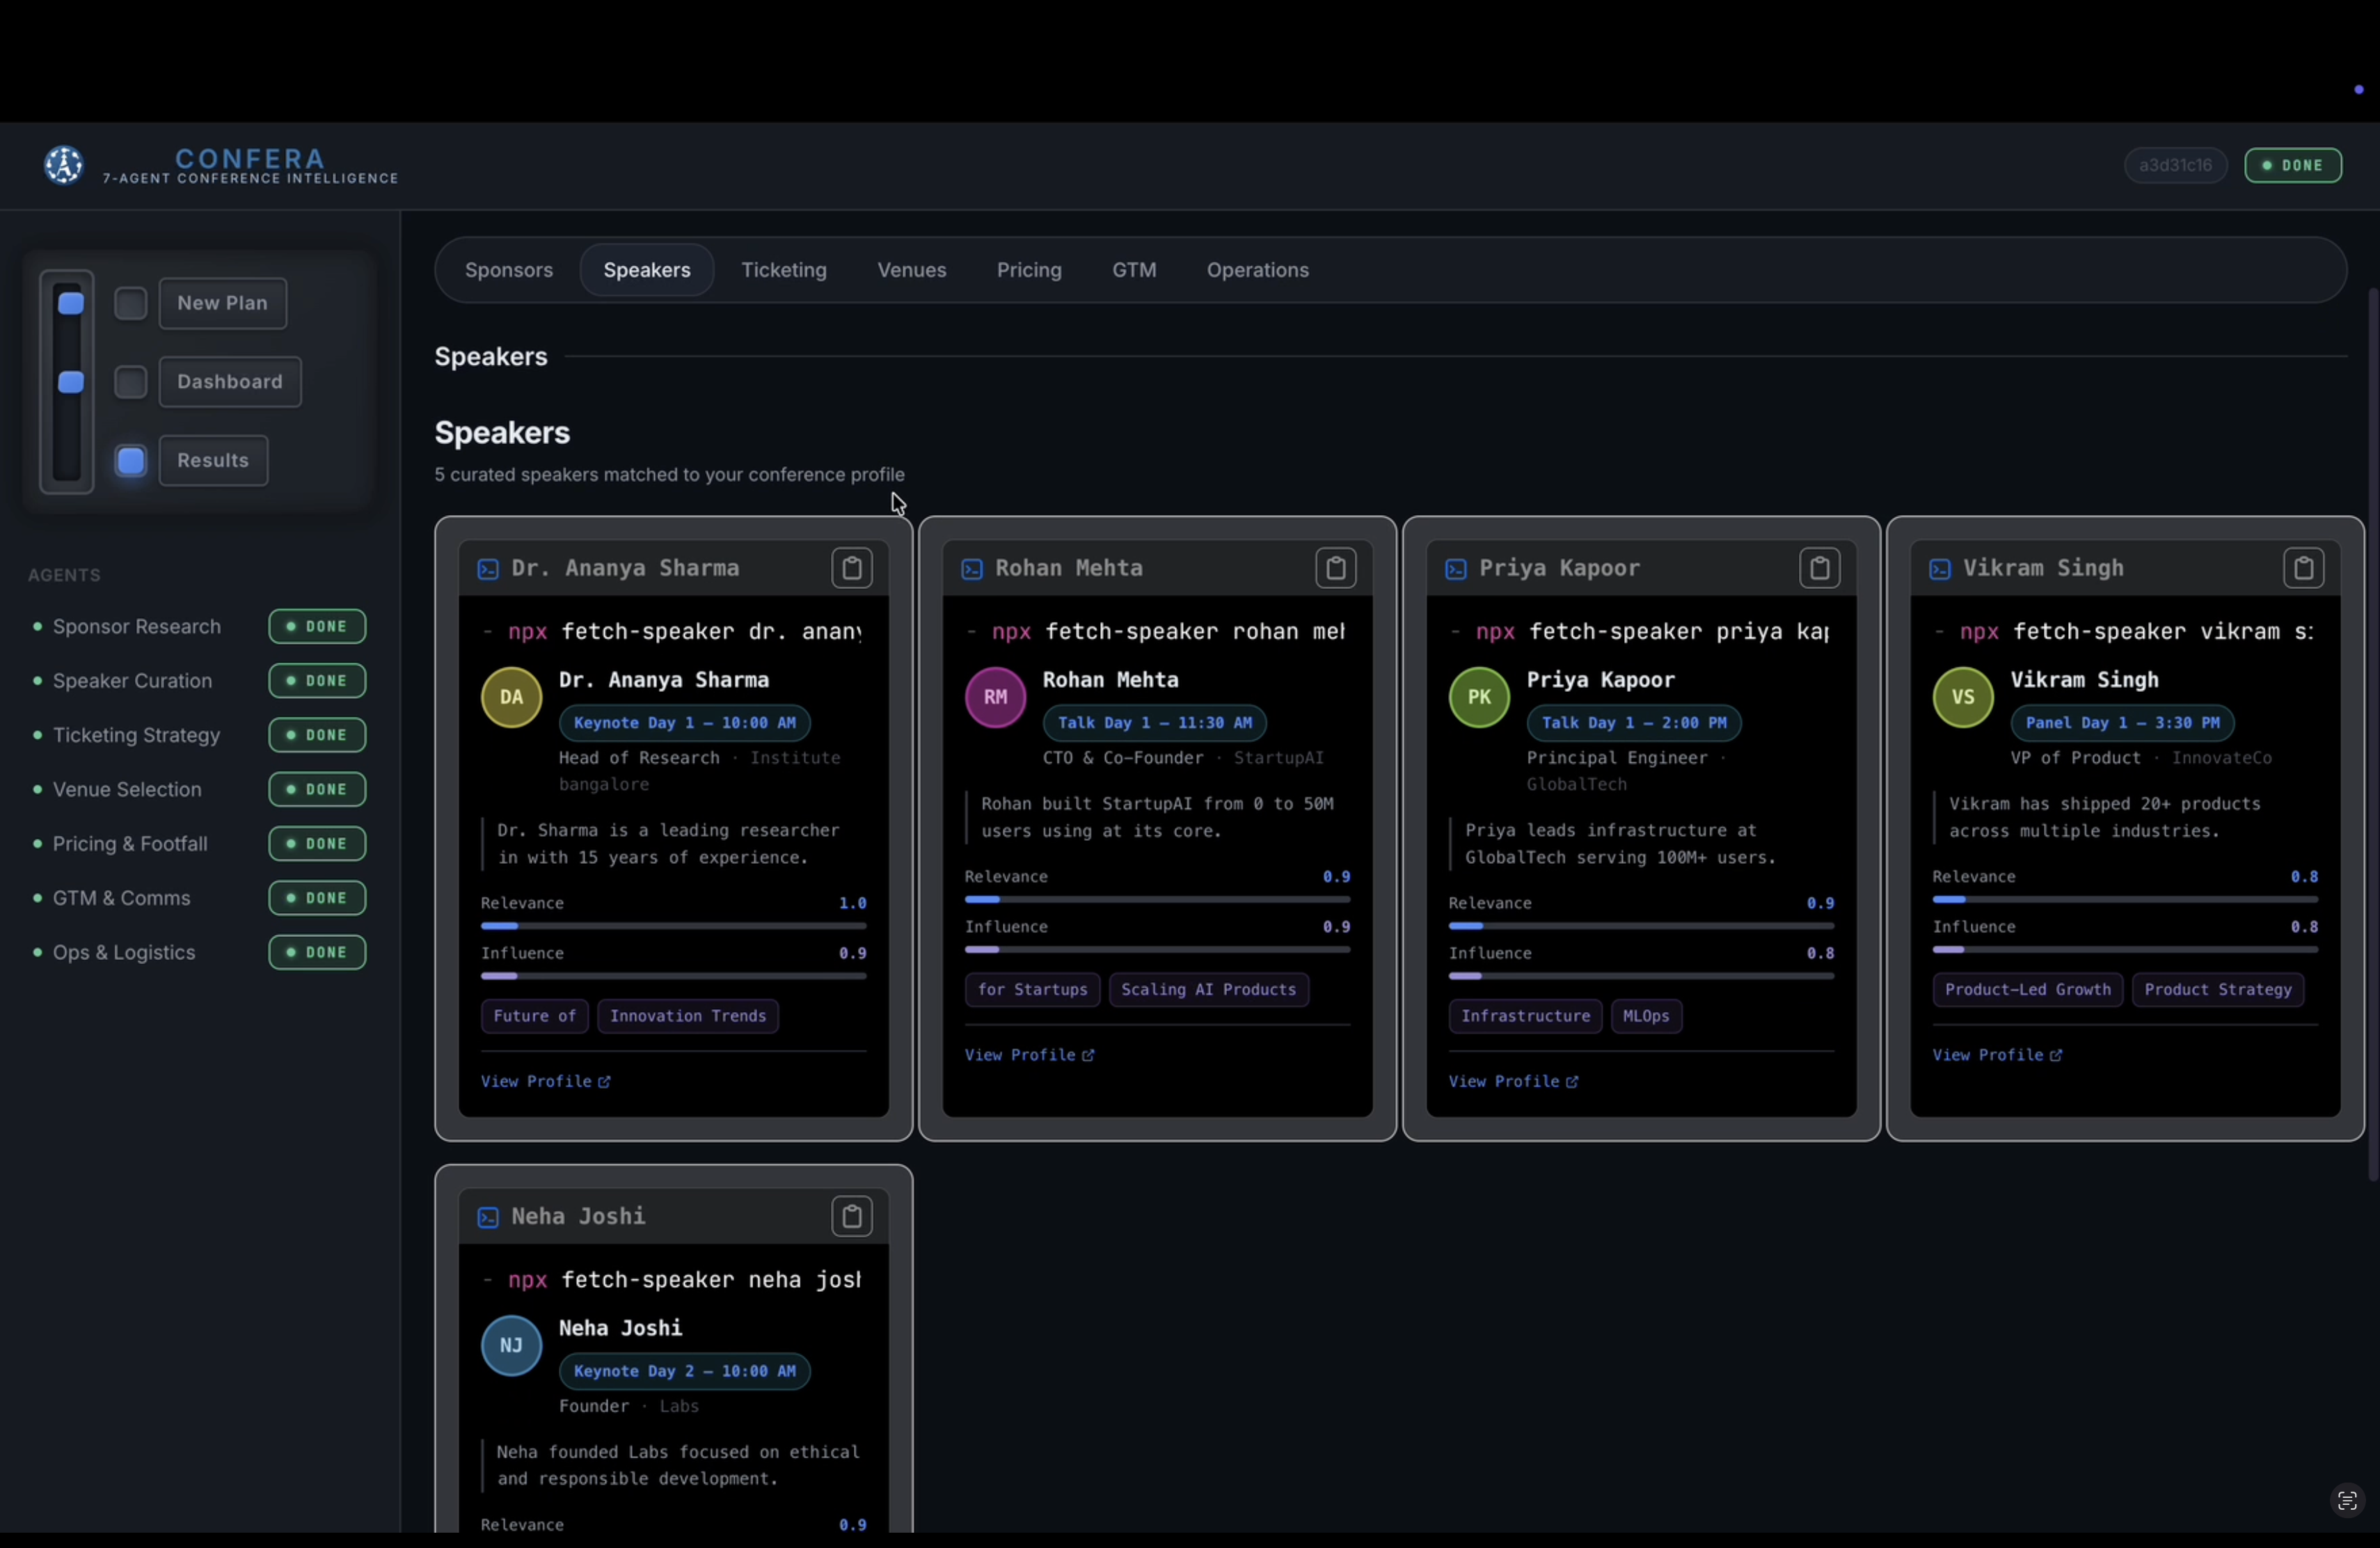Open the Ticketing tab

784,270
